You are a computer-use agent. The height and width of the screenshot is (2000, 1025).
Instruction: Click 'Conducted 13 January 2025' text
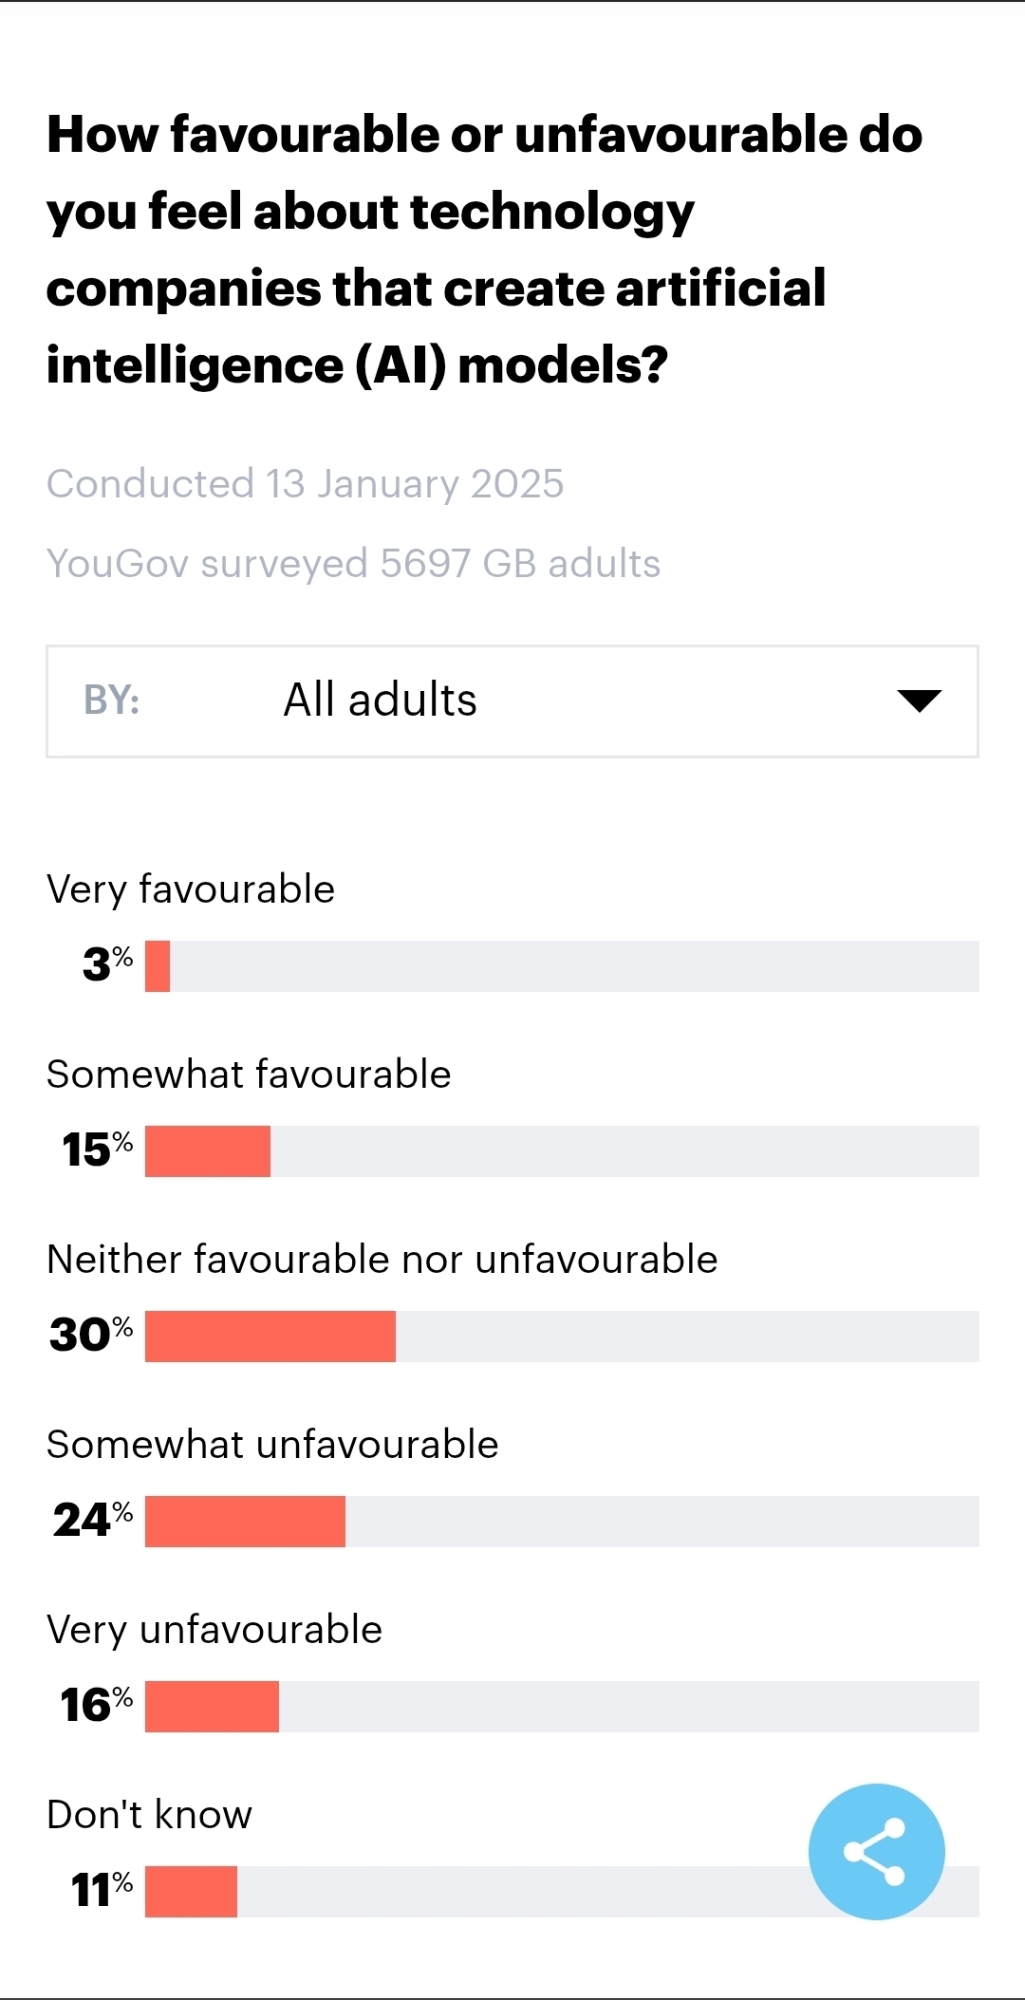305,484
